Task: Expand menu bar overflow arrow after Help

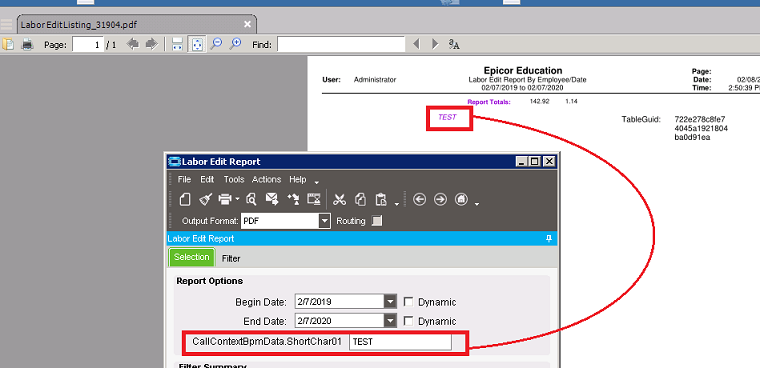Action: click(317, 182)
